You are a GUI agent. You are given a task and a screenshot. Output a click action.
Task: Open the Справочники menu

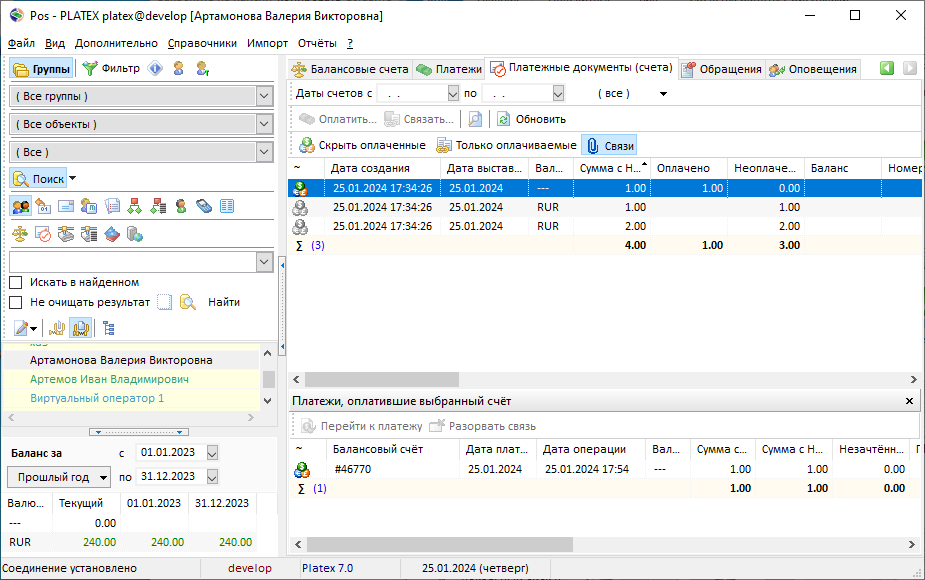202,43
